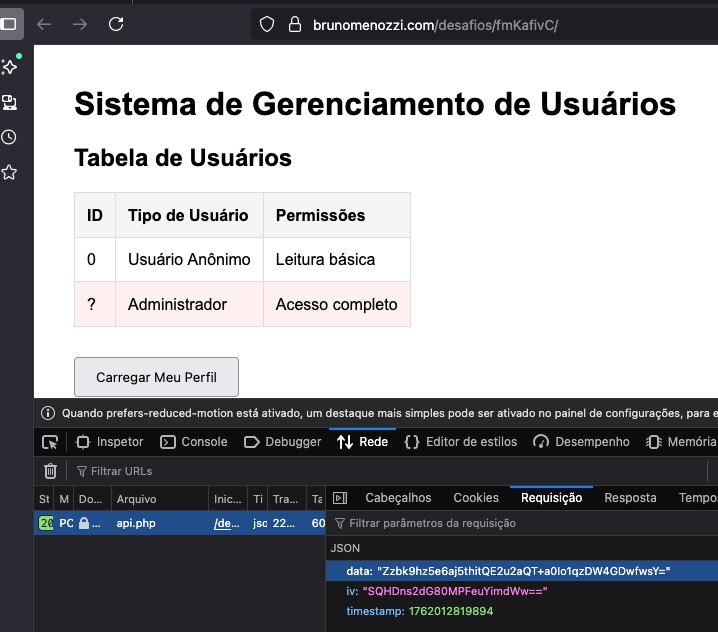The height and width of the screenshot is (632, 718).
Task: Collapse the request details pane toggle
Action: coord(339,498)
